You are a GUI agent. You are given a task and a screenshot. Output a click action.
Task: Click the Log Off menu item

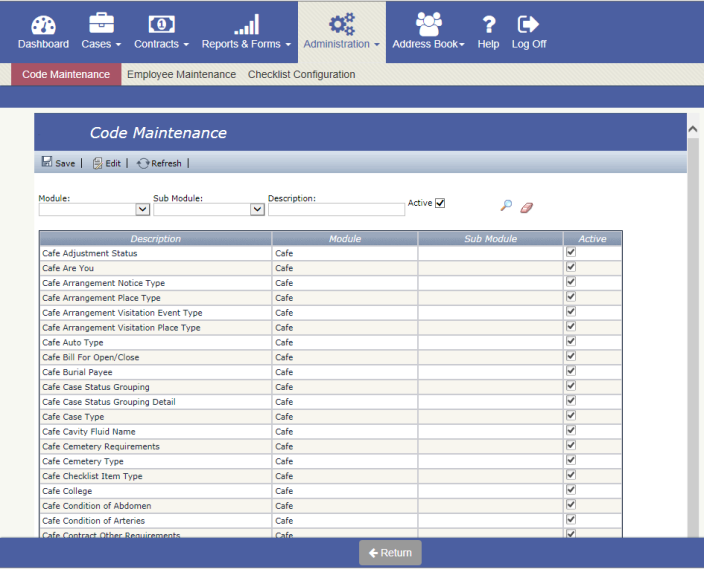[529, 44]
